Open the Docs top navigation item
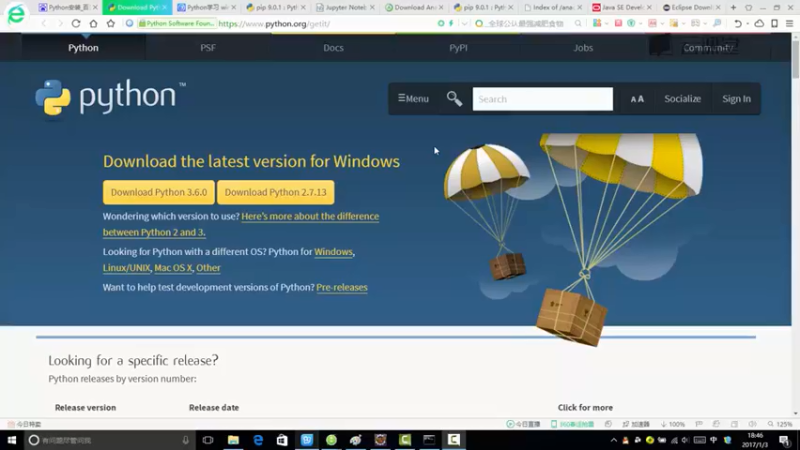Image resolution: width=800 pixels, height=450 pixels. coord(333,47)
